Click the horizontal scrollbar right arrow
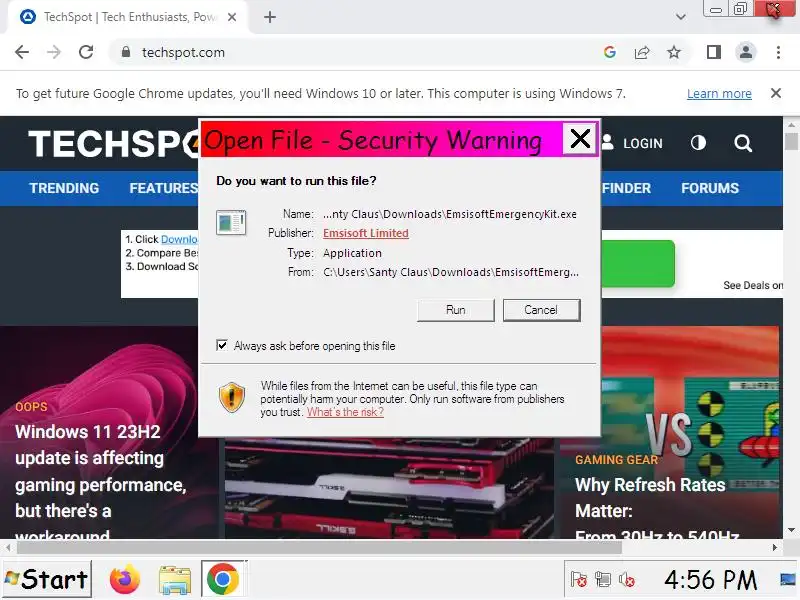Image resolution: width=800 pixels, height=600 pixels. coord(774,547)
